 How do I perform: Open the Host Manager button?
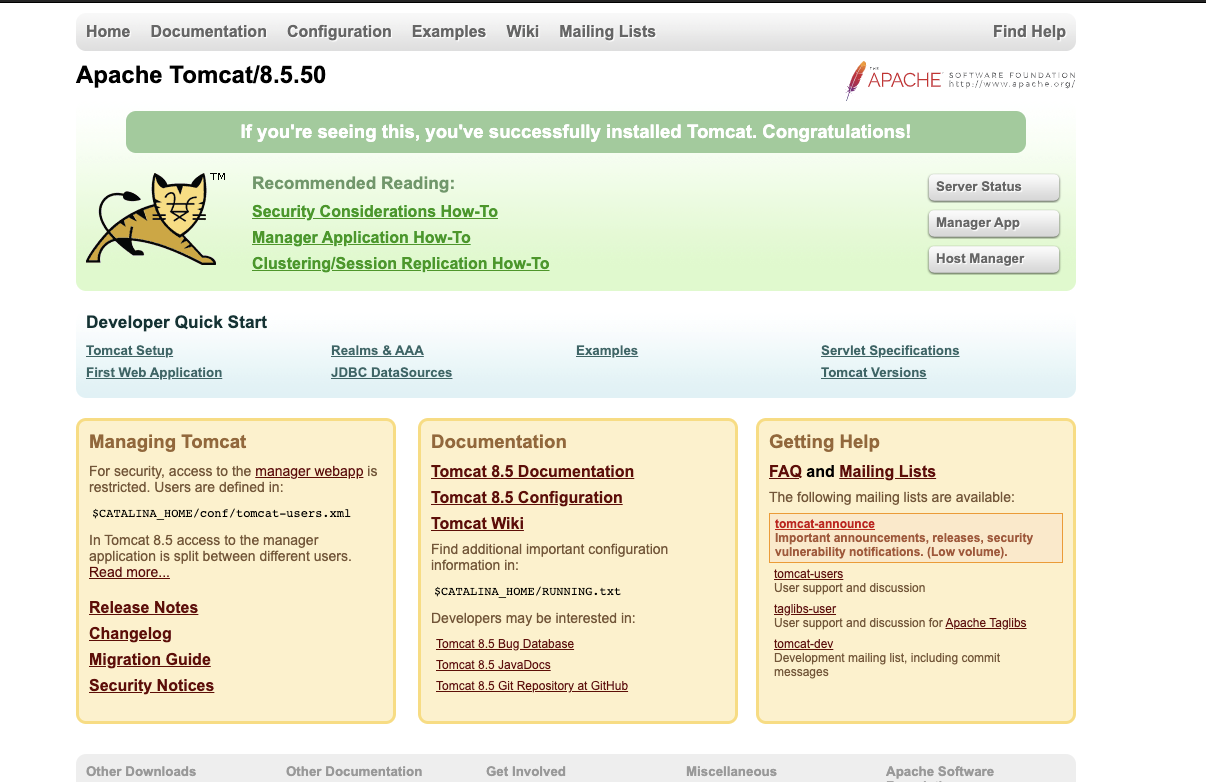coord(993,259)
